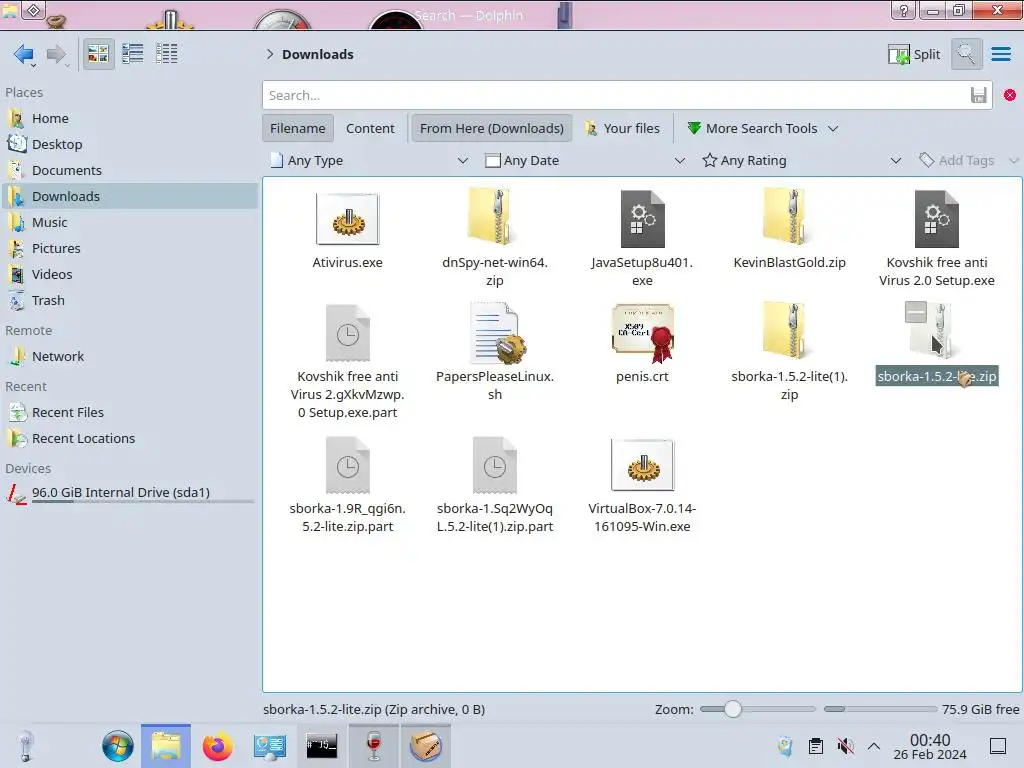Expand the breadcrumb chevron before Downloads

(x=270, y=54)
